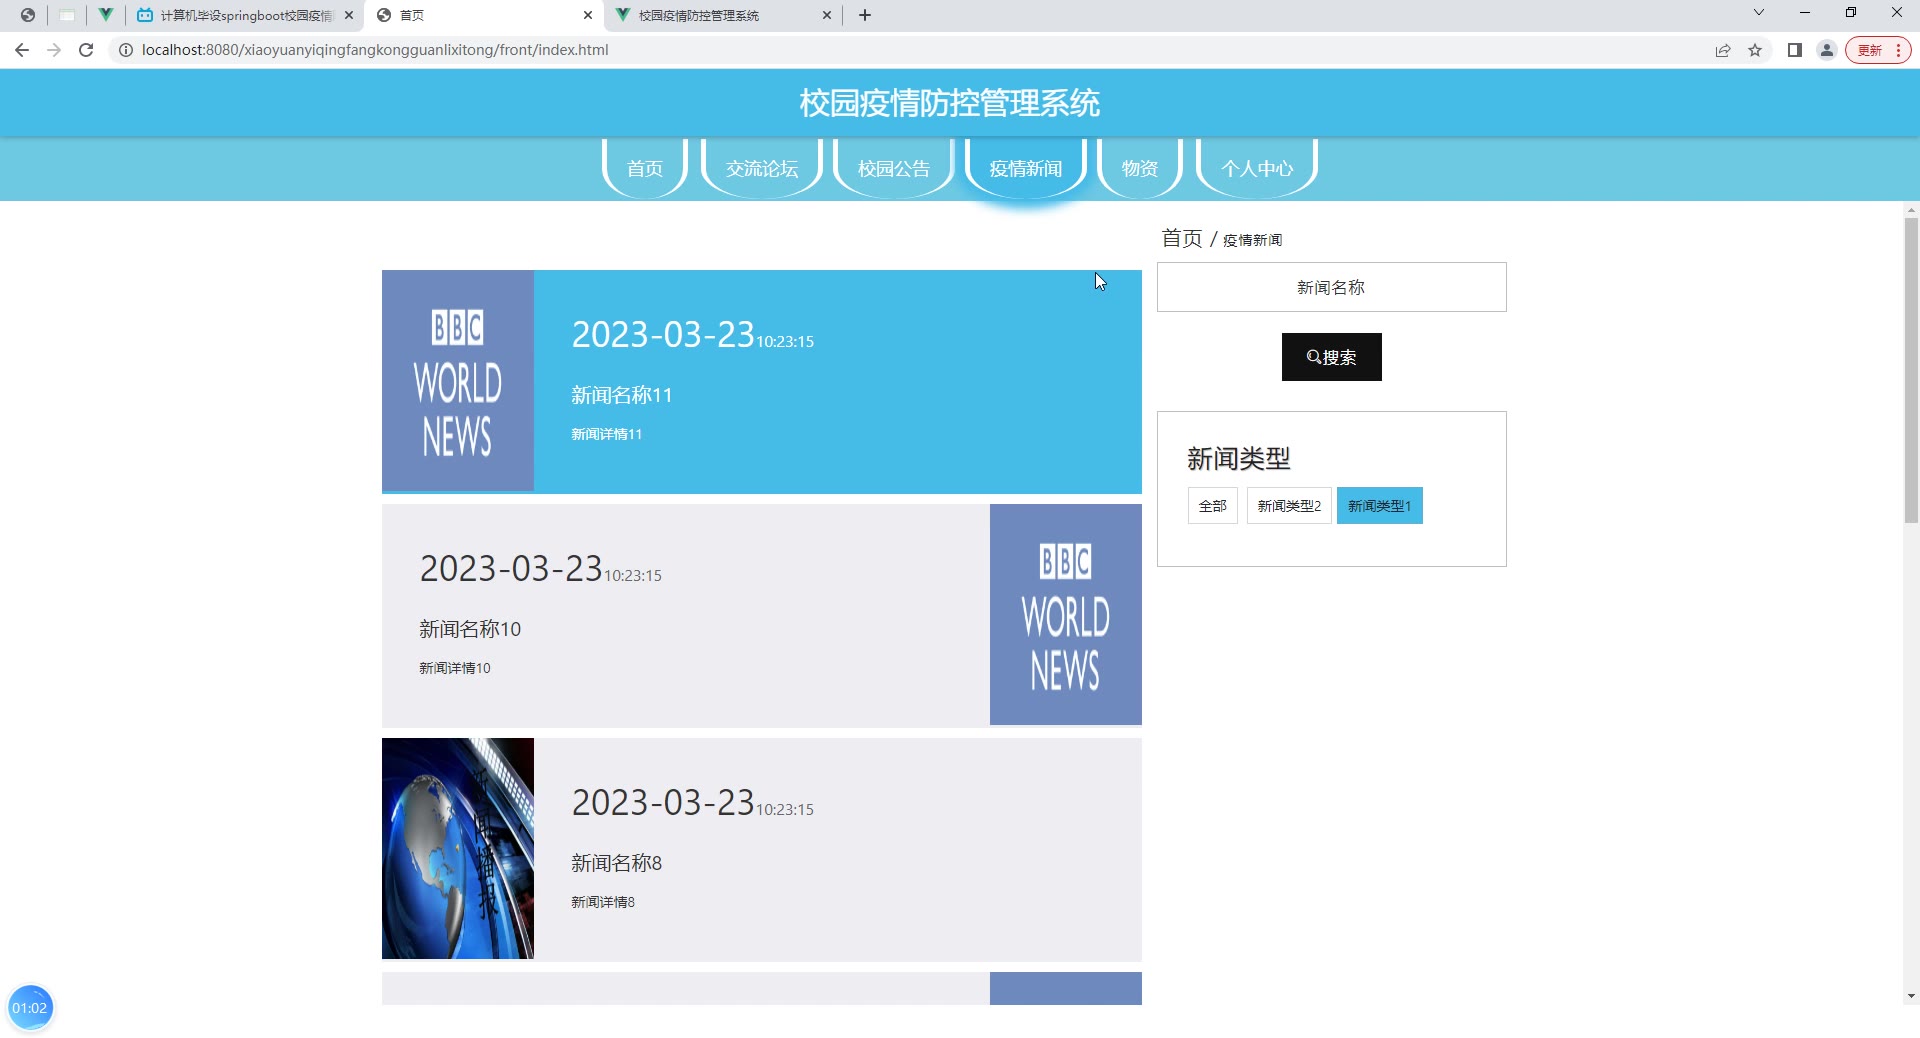The width and height of the screenshot is (1920, 1038).
Task: Open 交流论坛 navigation item
Action: 762,168
